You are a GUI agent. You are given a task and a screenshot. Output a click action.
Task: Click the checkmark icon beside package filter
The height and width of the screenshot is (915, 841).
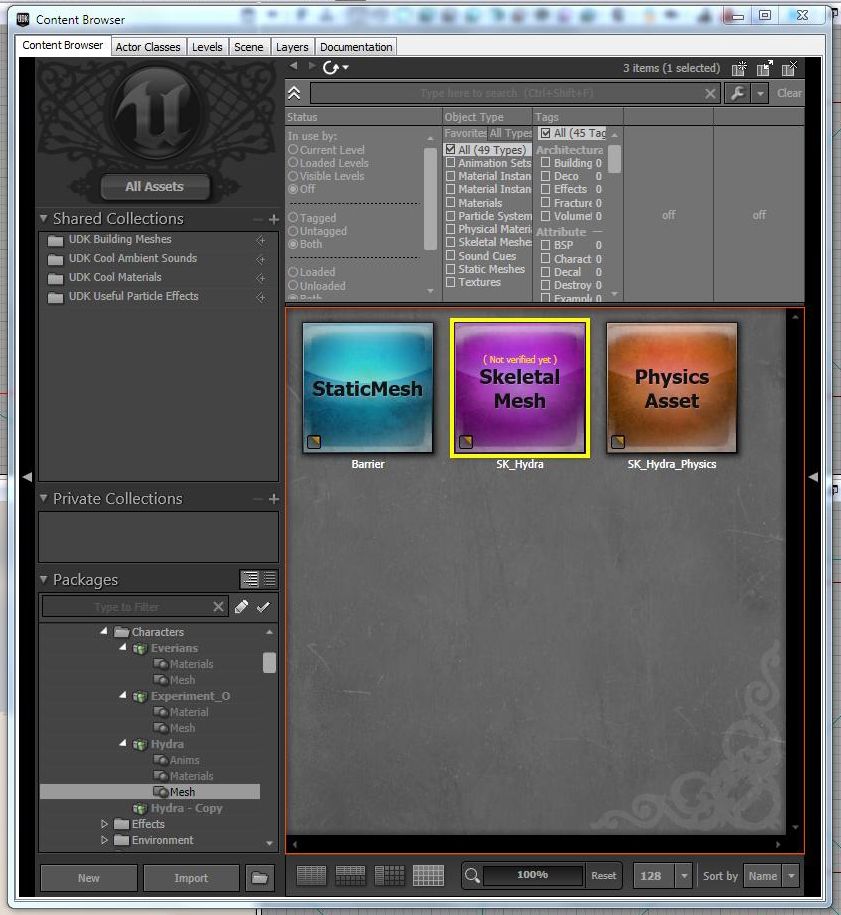(263, 607)
